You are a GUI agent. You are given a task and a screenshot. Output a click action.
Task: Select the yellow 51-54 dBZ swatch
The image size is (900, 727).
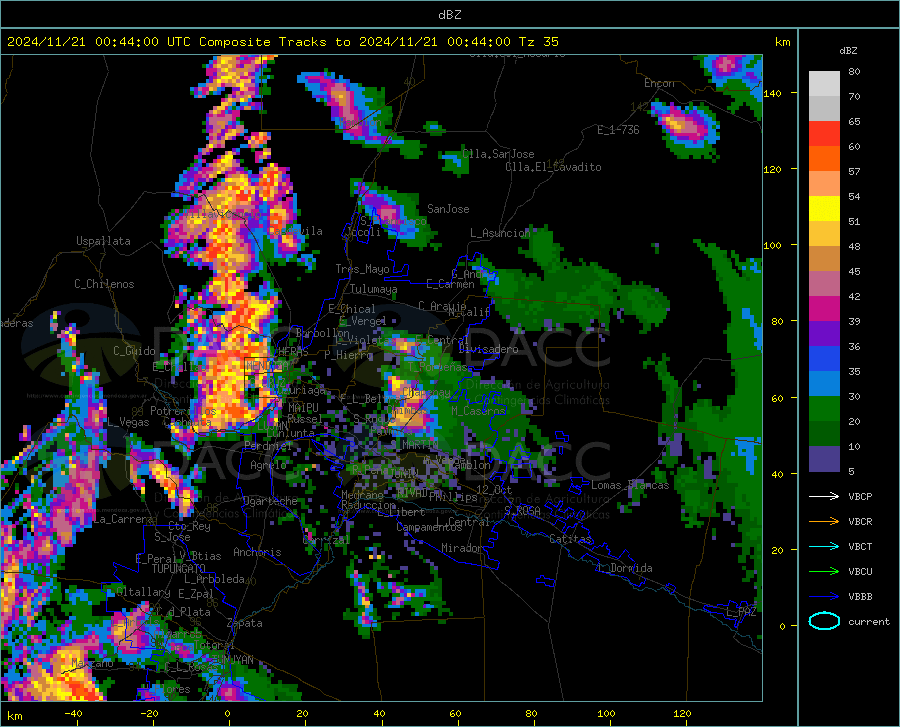tap(824, 209)
